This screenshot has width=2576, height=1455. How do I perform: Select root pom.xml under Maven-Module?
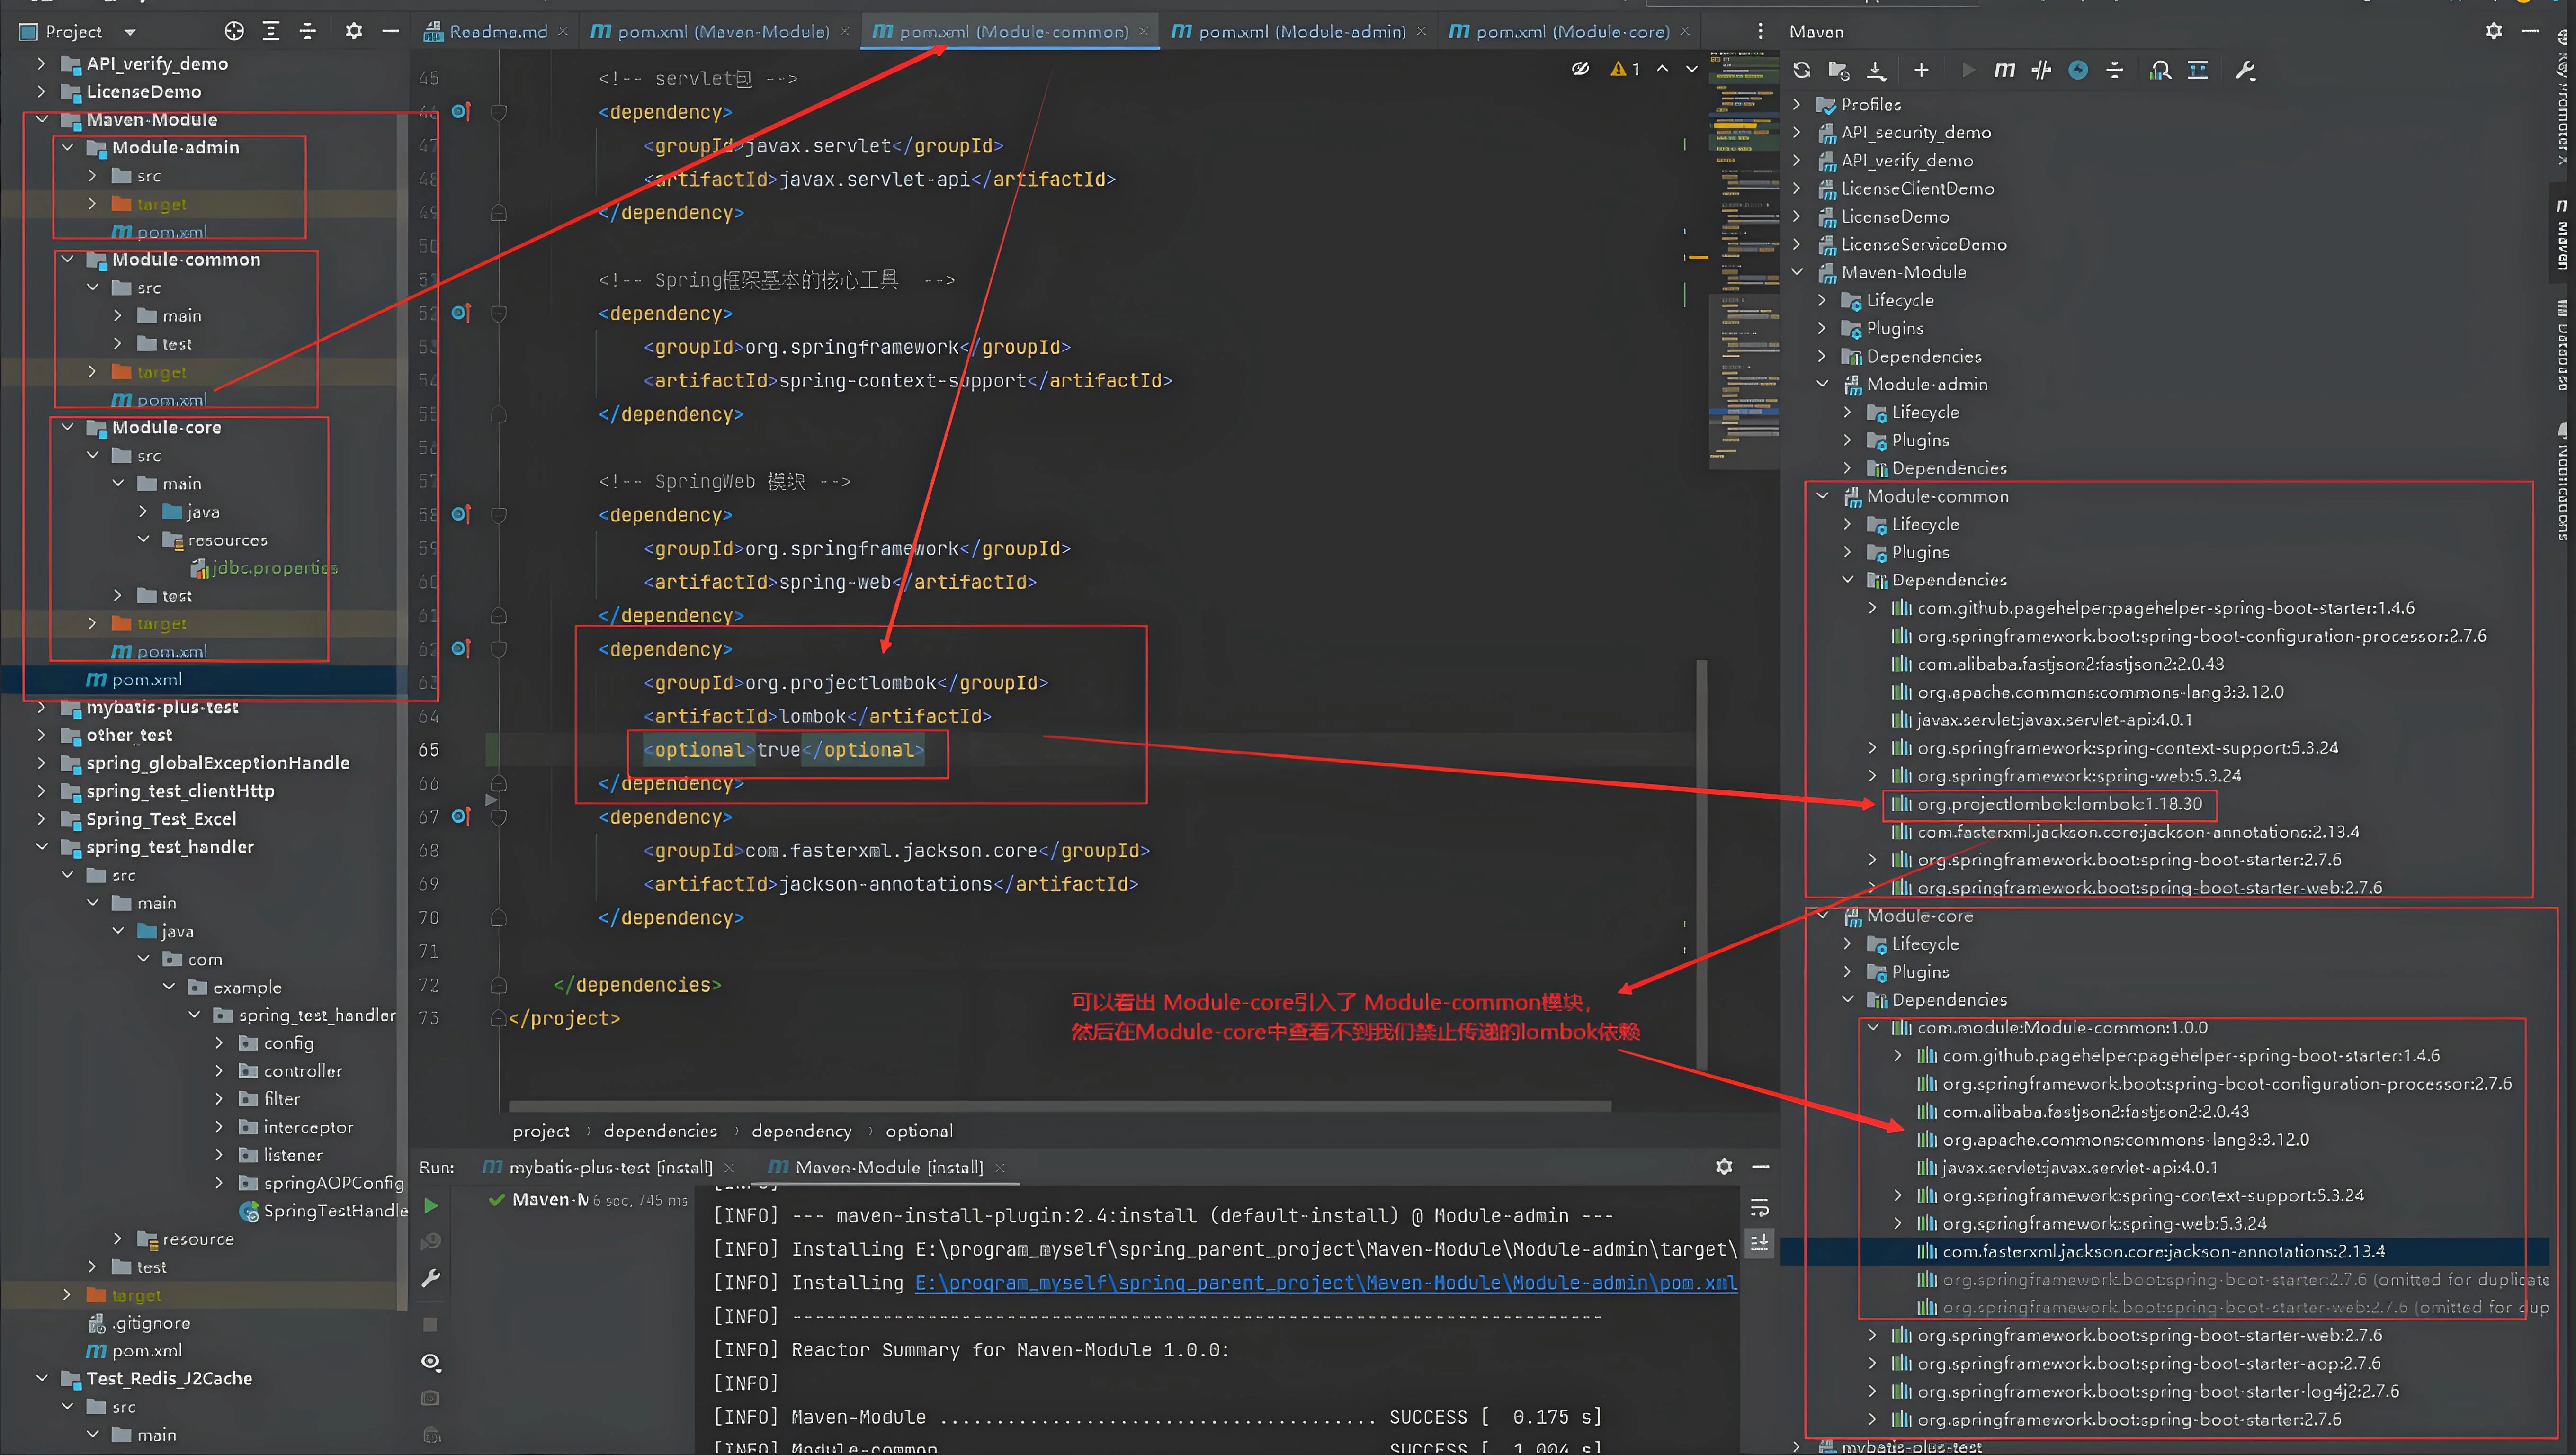146,680
